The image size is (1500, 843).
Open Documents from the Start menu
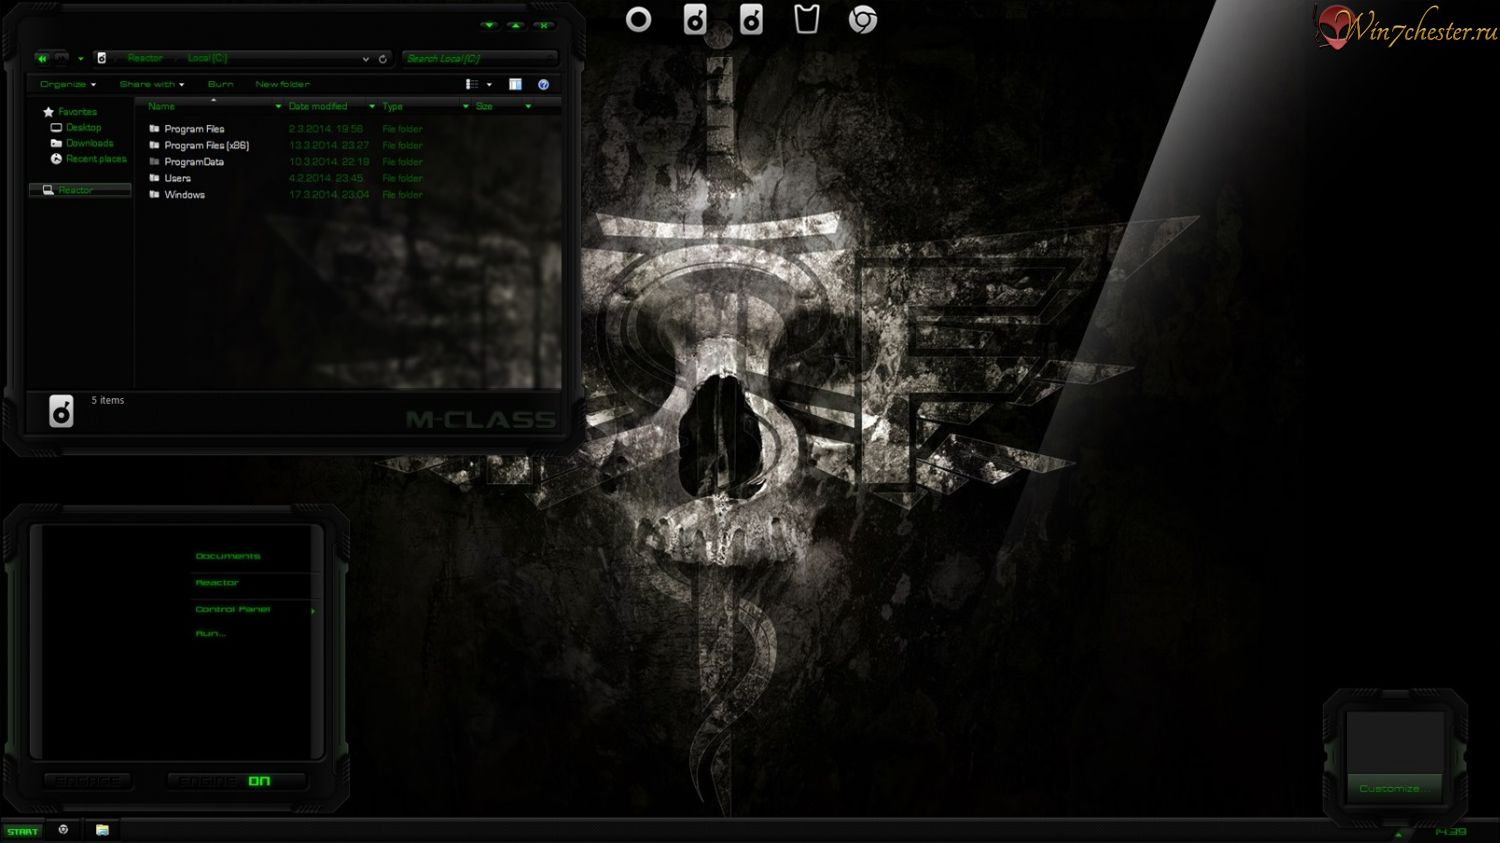227,556
